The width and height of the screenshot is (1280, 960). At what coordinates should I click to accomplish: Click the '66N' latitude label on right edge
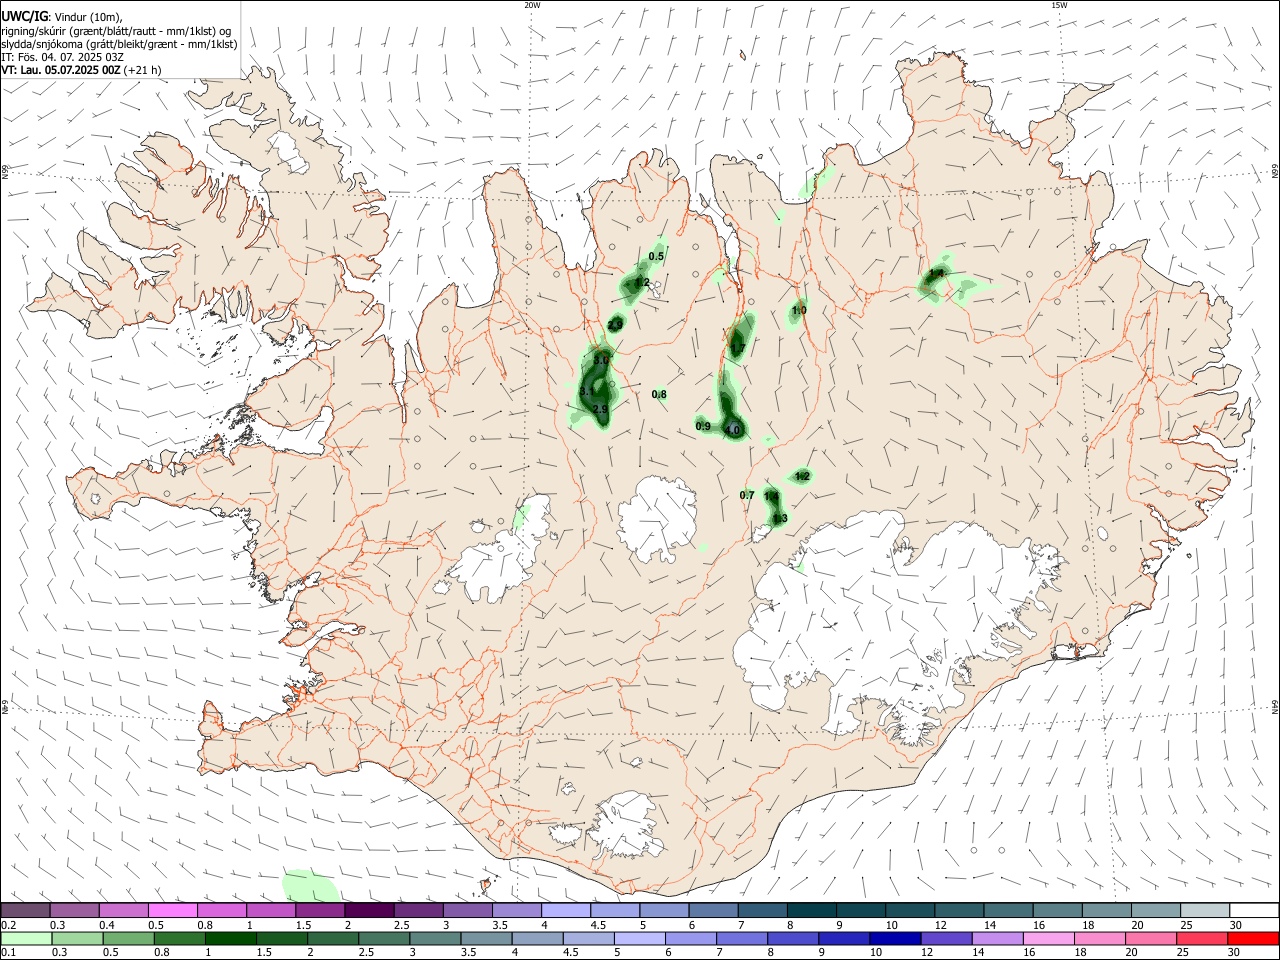coord(1275,172)
